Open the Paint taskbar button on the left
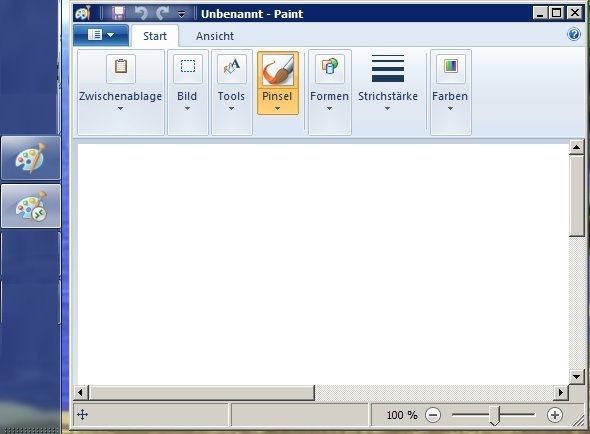The width and height of the screenshot is (590, 434). tap(31, 158)
